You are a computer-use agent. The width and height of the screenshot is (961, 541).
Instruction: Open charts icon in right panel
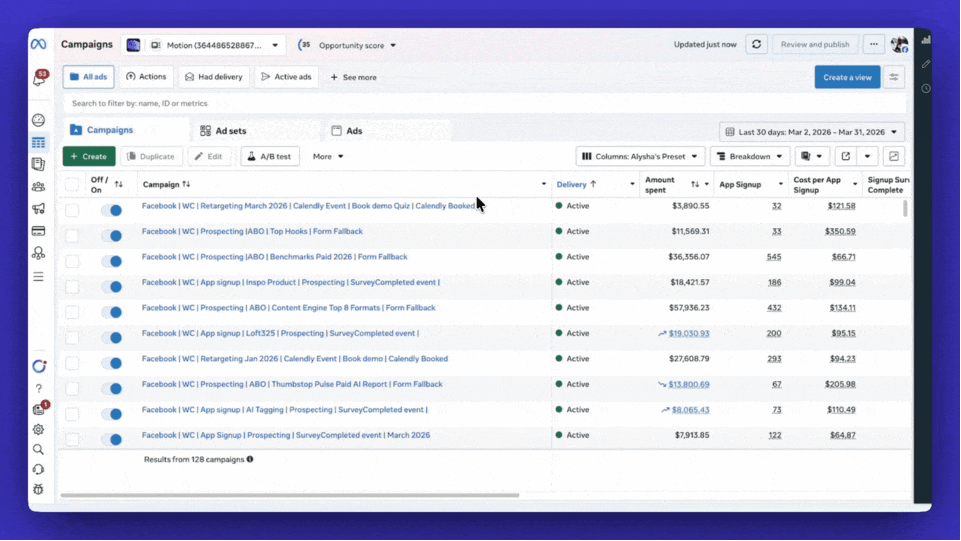point(926,40)
